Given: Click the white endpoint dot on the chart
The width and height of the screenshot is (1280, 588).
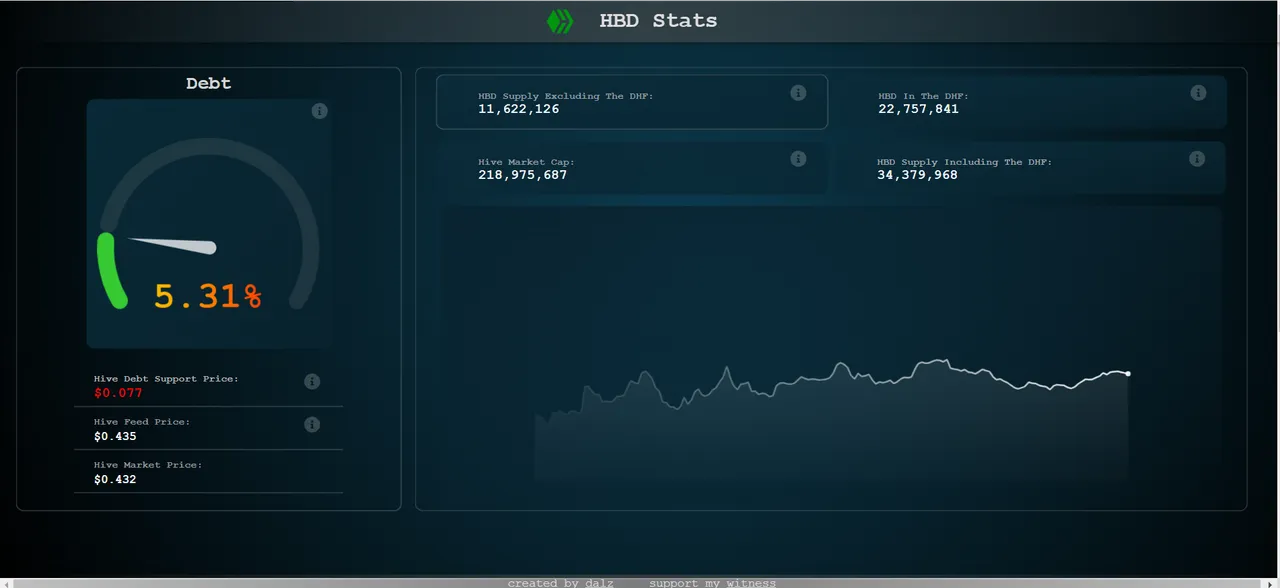Looking at the screenshot, I should pyautogui.click(x=1128, y=374).
